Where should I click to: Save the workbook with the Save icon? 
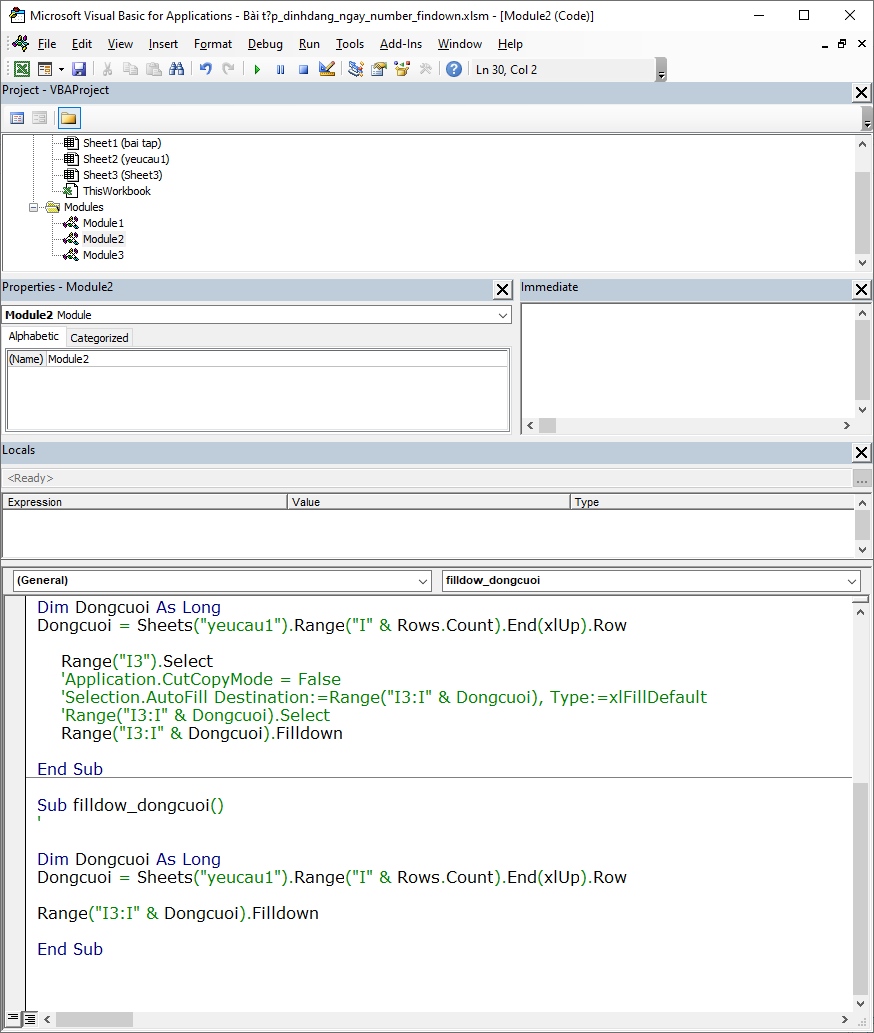79,69
